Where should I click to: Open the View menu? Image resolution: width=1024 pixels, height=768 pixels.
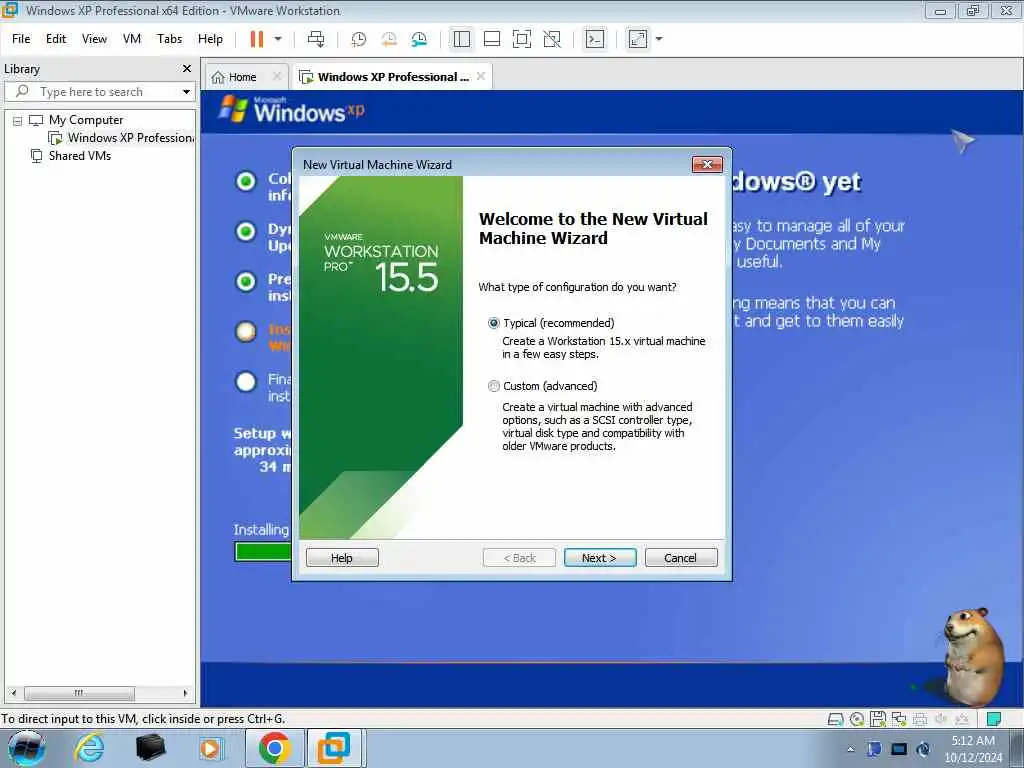point(94,39)
